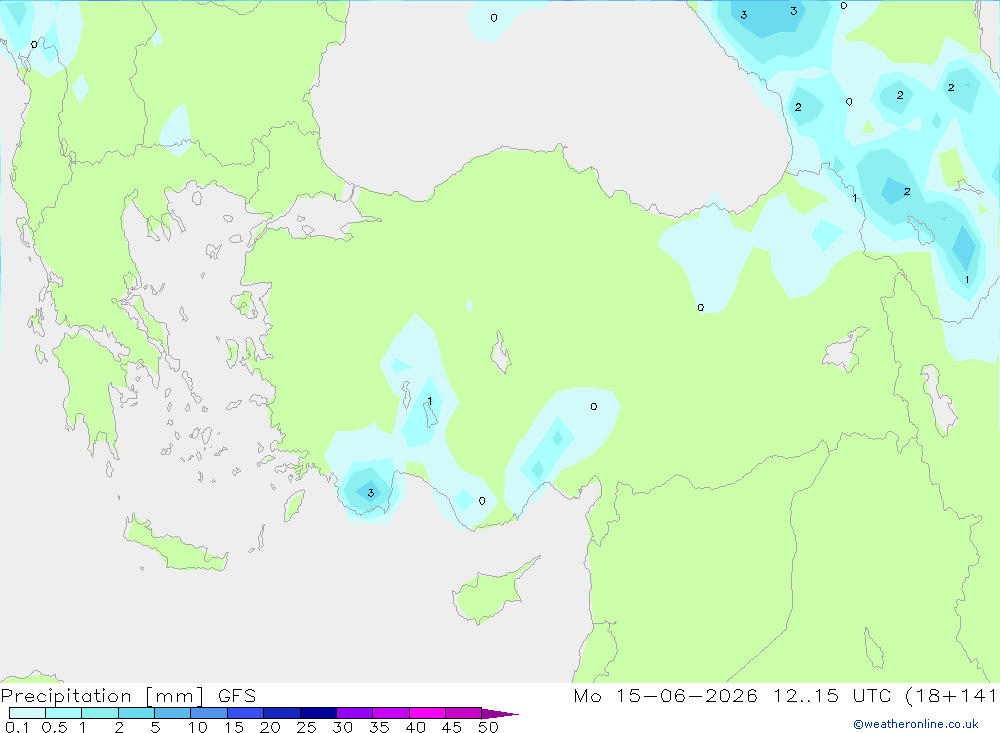Pick the legend swatch between 0.5 and 1
1000x733 pixels.
pyautogui.click(x=64, y=713)
